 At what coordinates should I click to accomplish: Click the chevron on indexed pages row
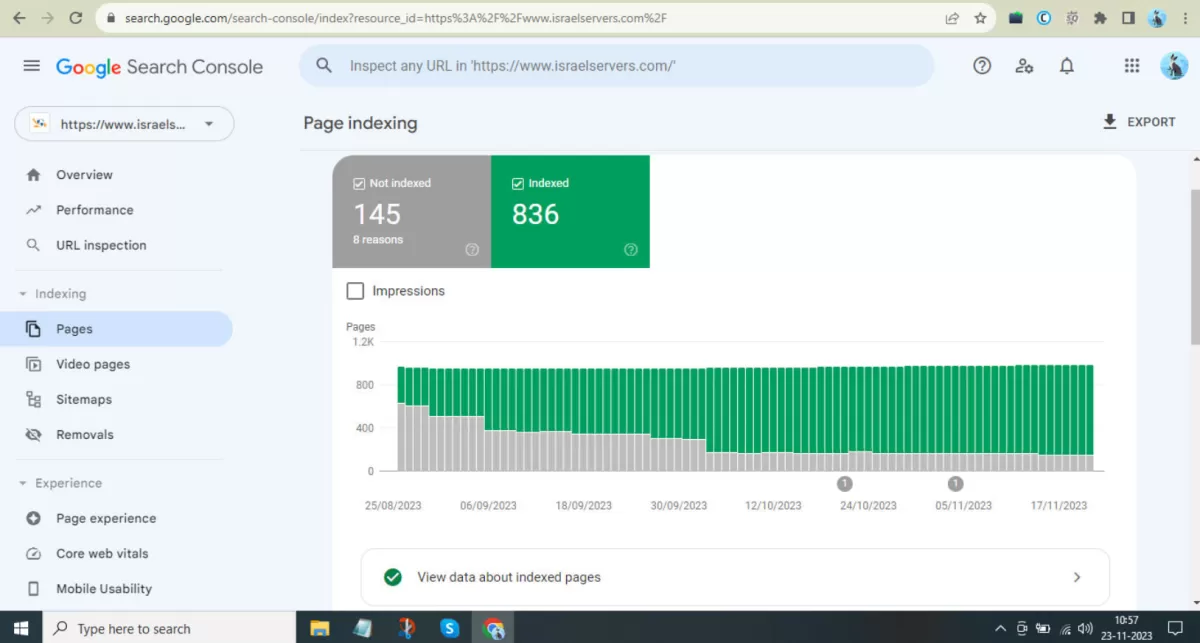click(x=1077, y=577)
